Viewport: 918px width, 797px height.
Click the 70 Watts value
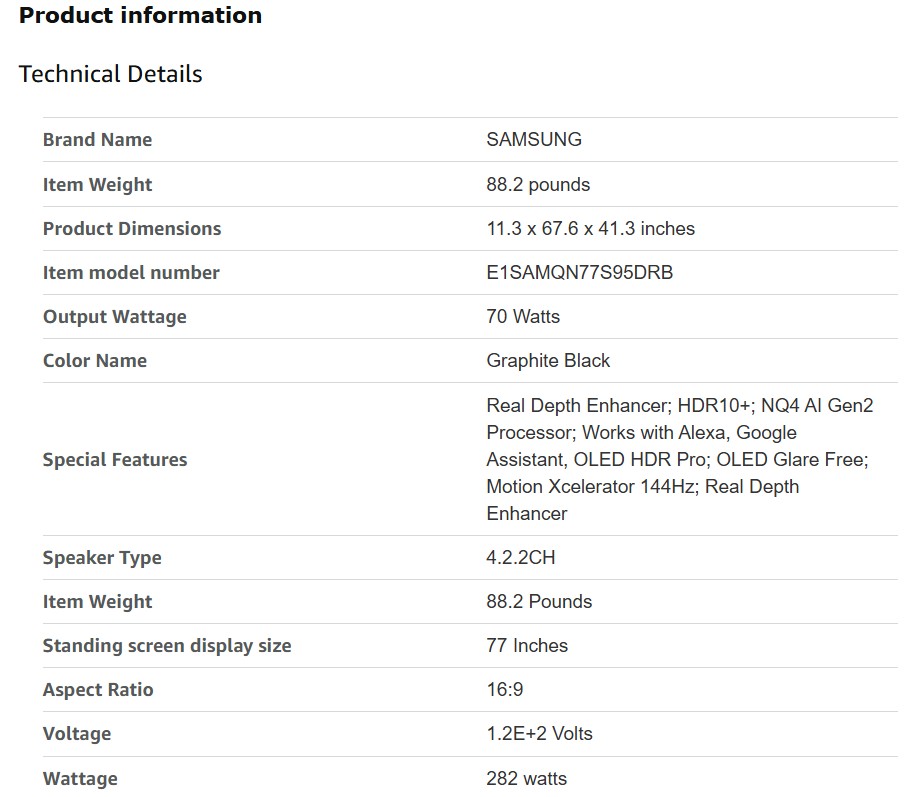(523, 317)
